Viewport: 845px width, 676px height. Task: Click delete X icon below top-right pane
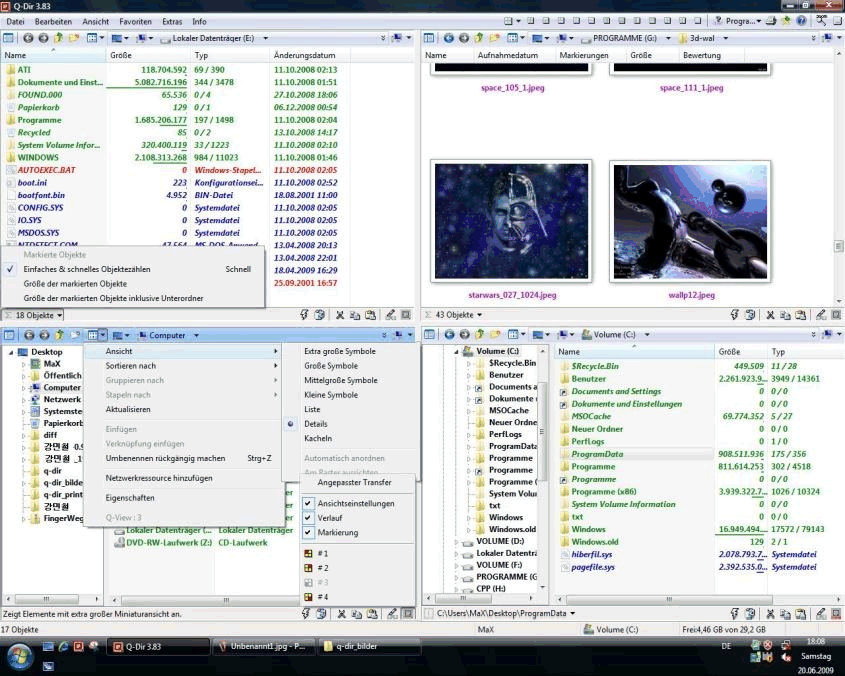[771, 315]
